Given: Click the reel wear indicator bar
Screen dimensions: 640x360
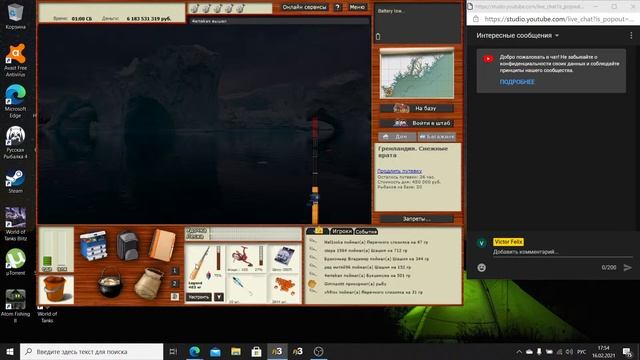Looking at the screenshot, I should pos(261,256).
